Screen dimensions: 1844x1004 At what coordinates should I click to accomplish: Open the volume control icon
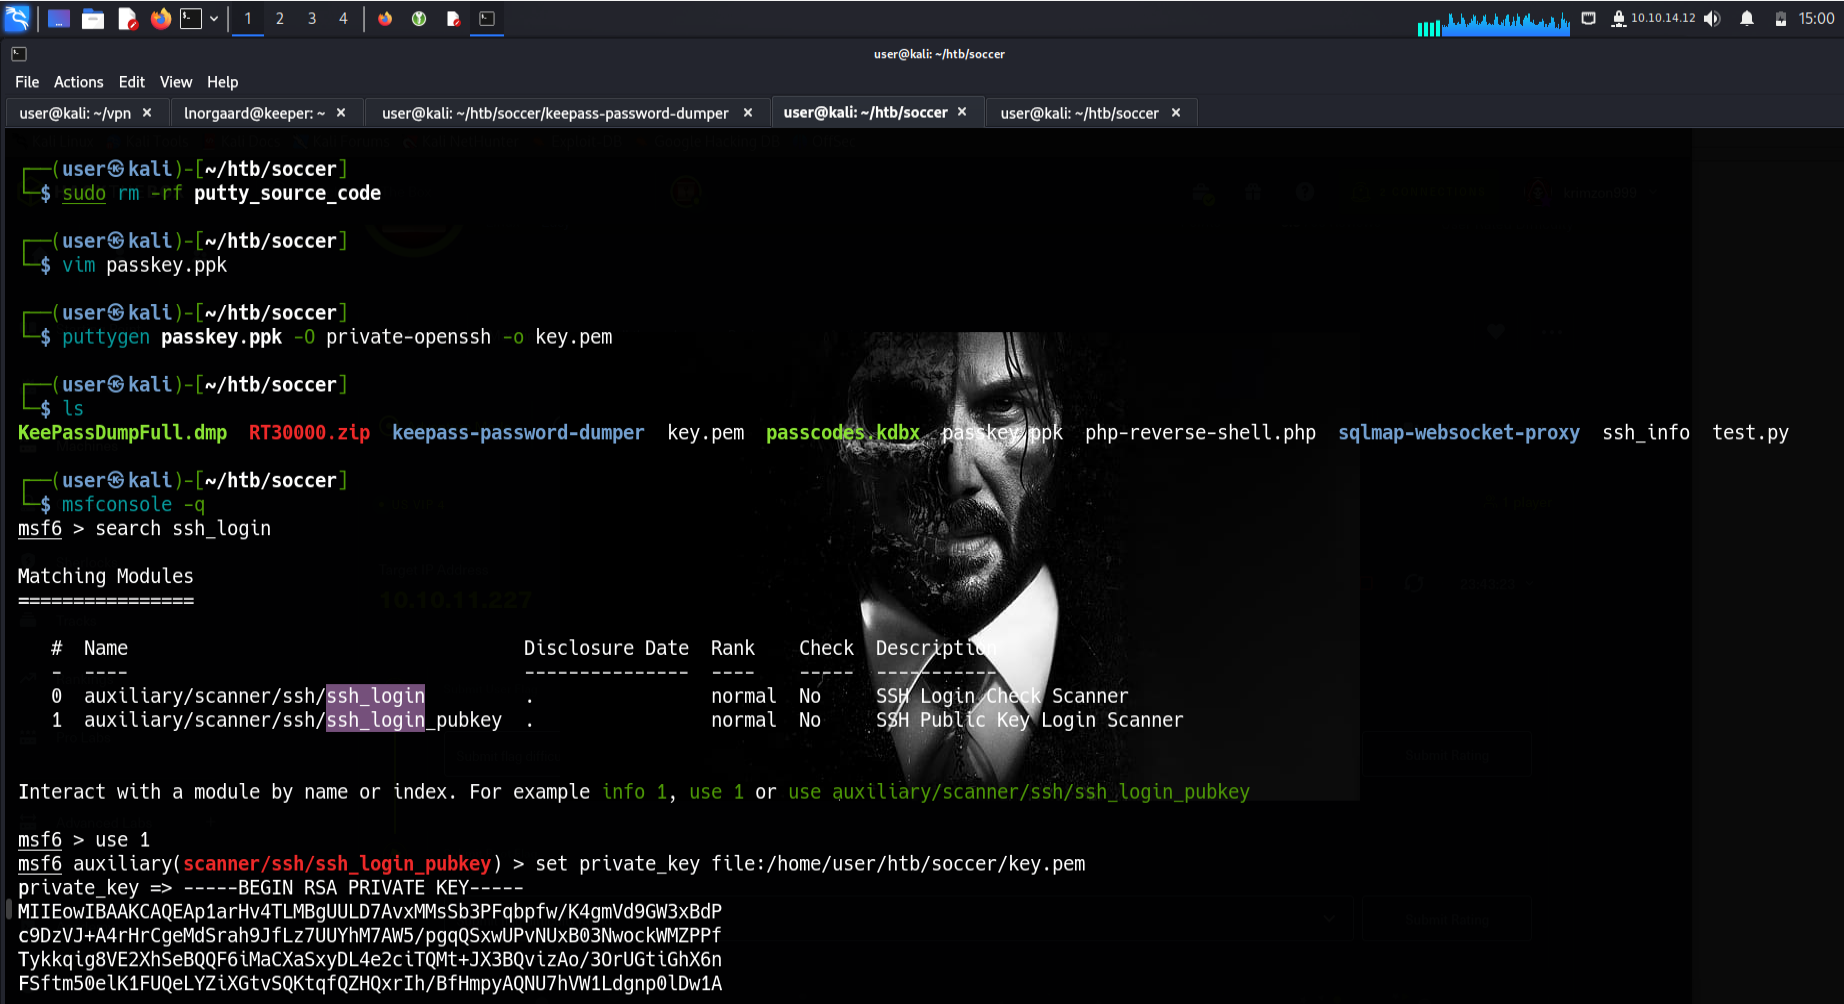tap(1712, 18)
